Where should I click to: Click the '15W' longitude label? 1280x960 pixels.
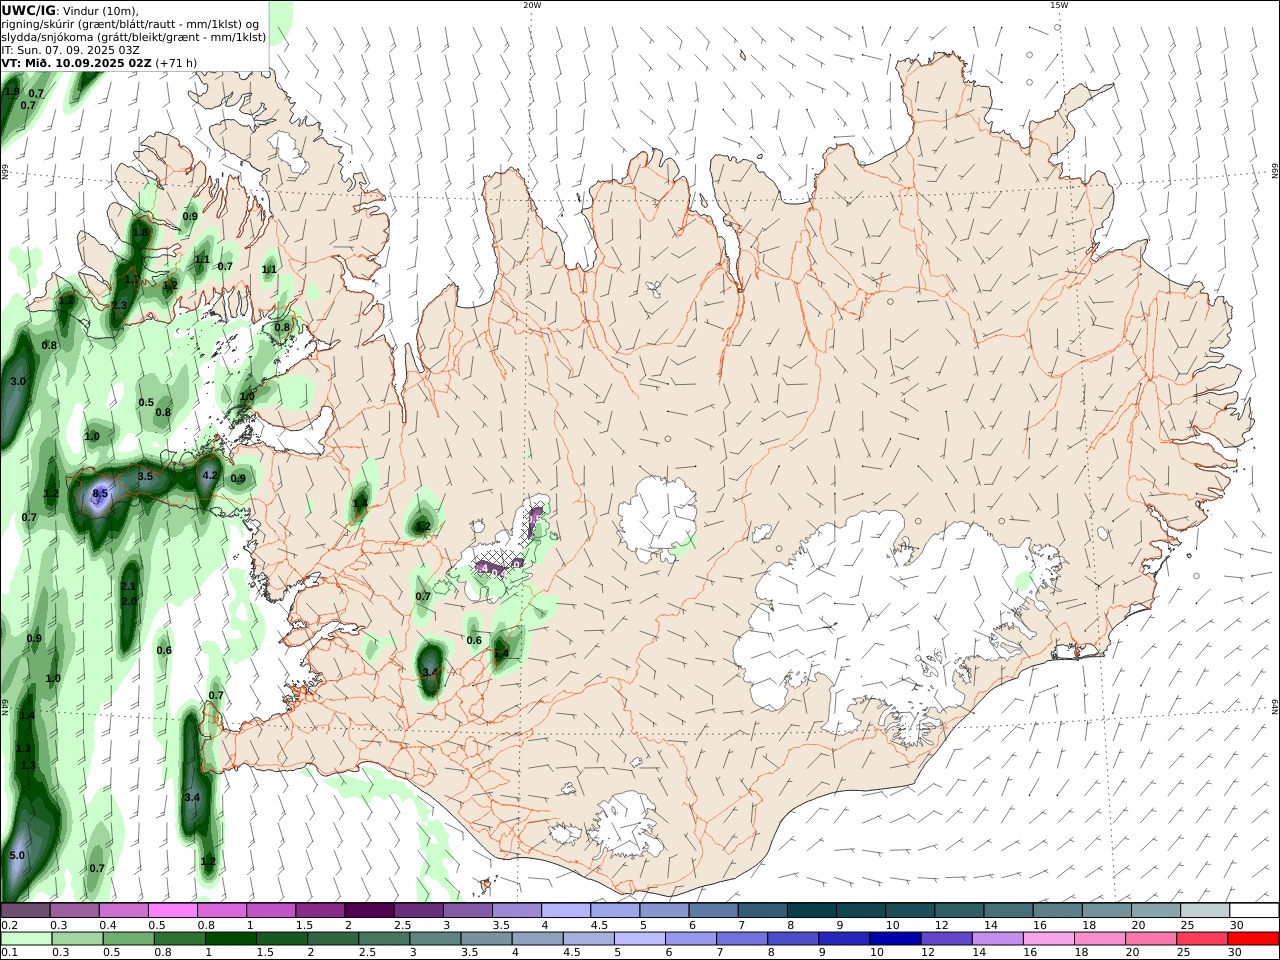[1059, 5]
